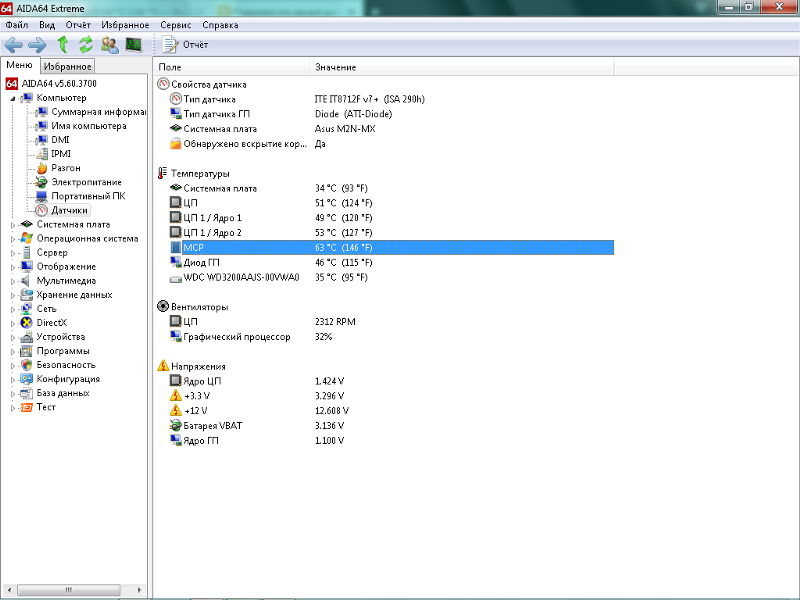Click the Программы icon
The height and width of the screenshot is (600, 800).
[27, 351]
